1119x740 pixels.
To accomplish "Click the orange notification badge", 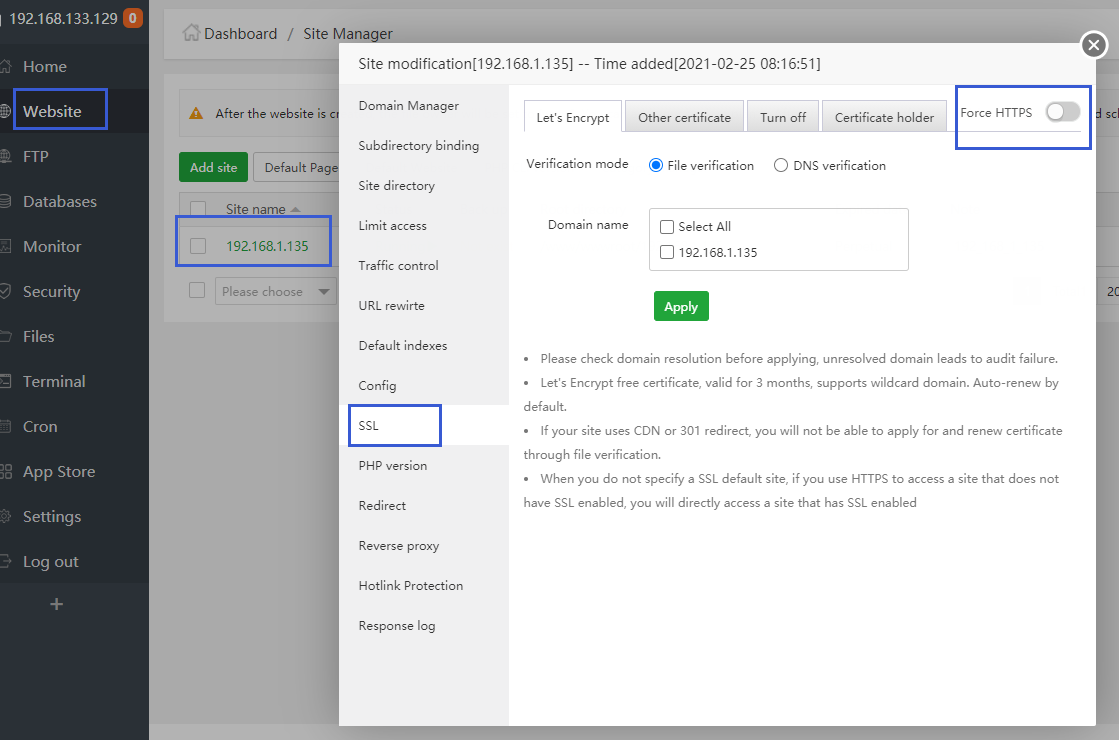I will (x=132, y=18).
